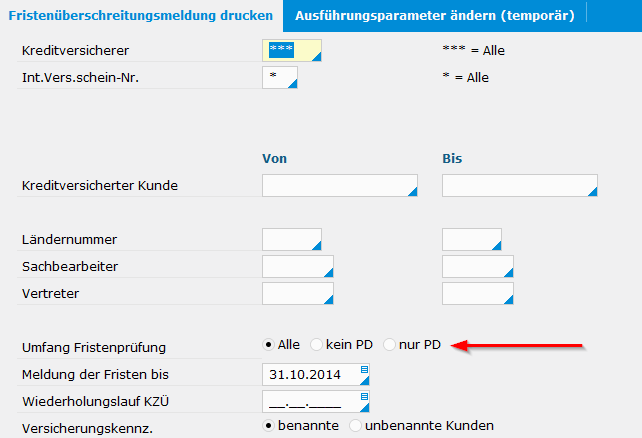Screen dimensions: 642x438
Task: Open value list for Sachbearbeiter Bis field
Action: pyautogui.click(x=509, y=273)
